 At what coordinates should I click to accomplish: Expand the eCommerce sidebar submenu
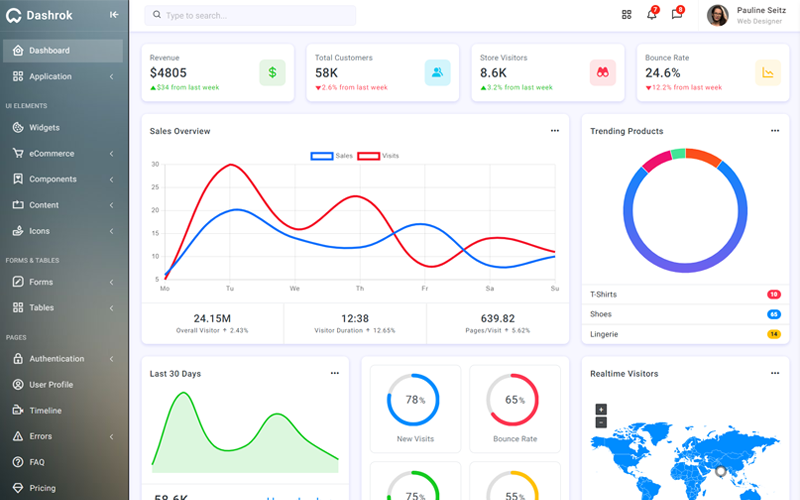[62, 153]
